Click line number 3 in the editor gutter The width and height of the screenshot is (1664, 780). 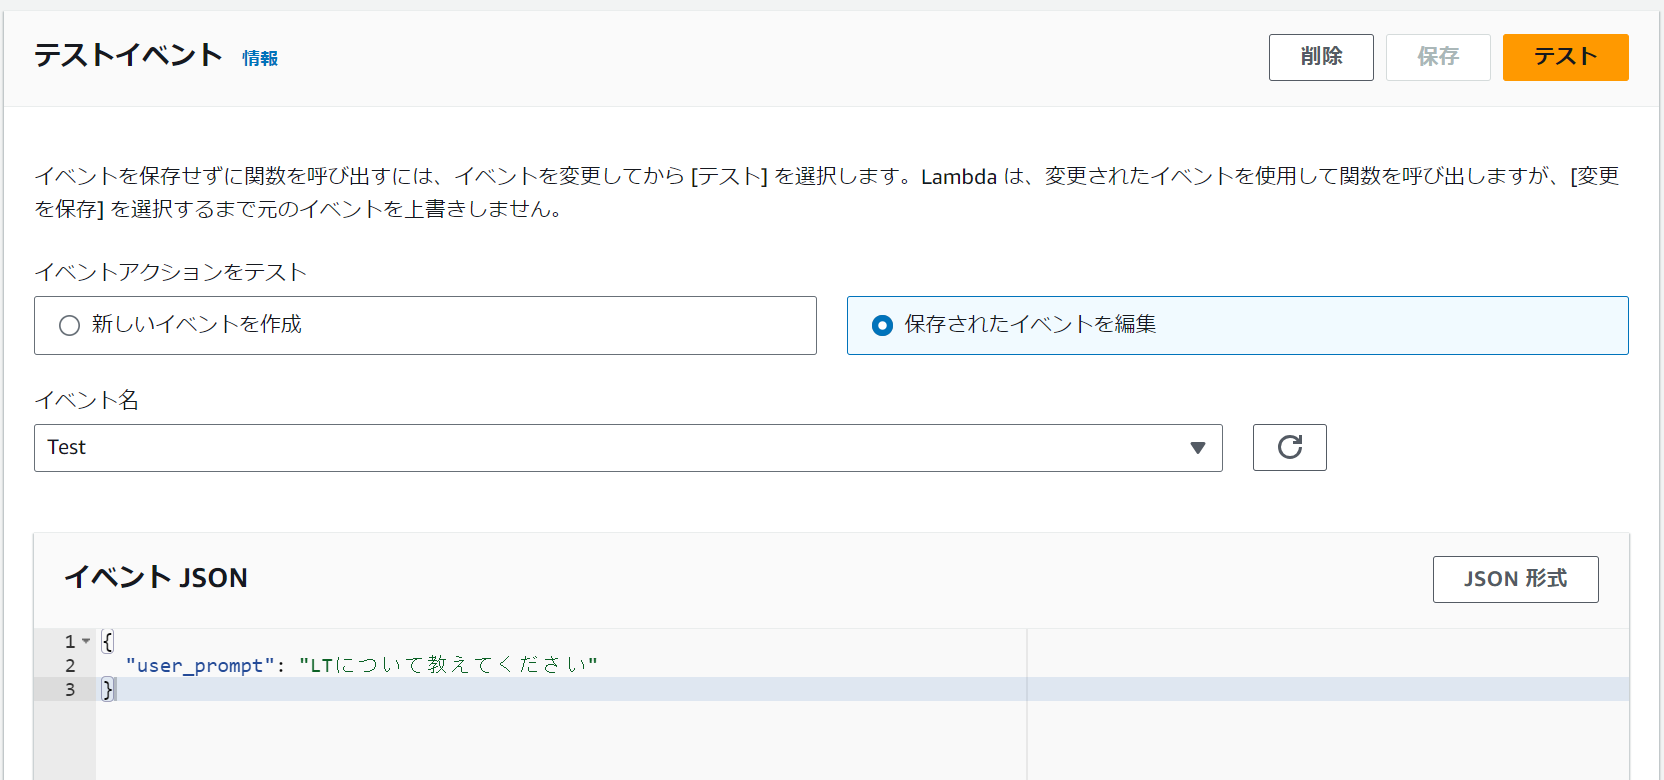pyautogui.click(x=70, y=689)
